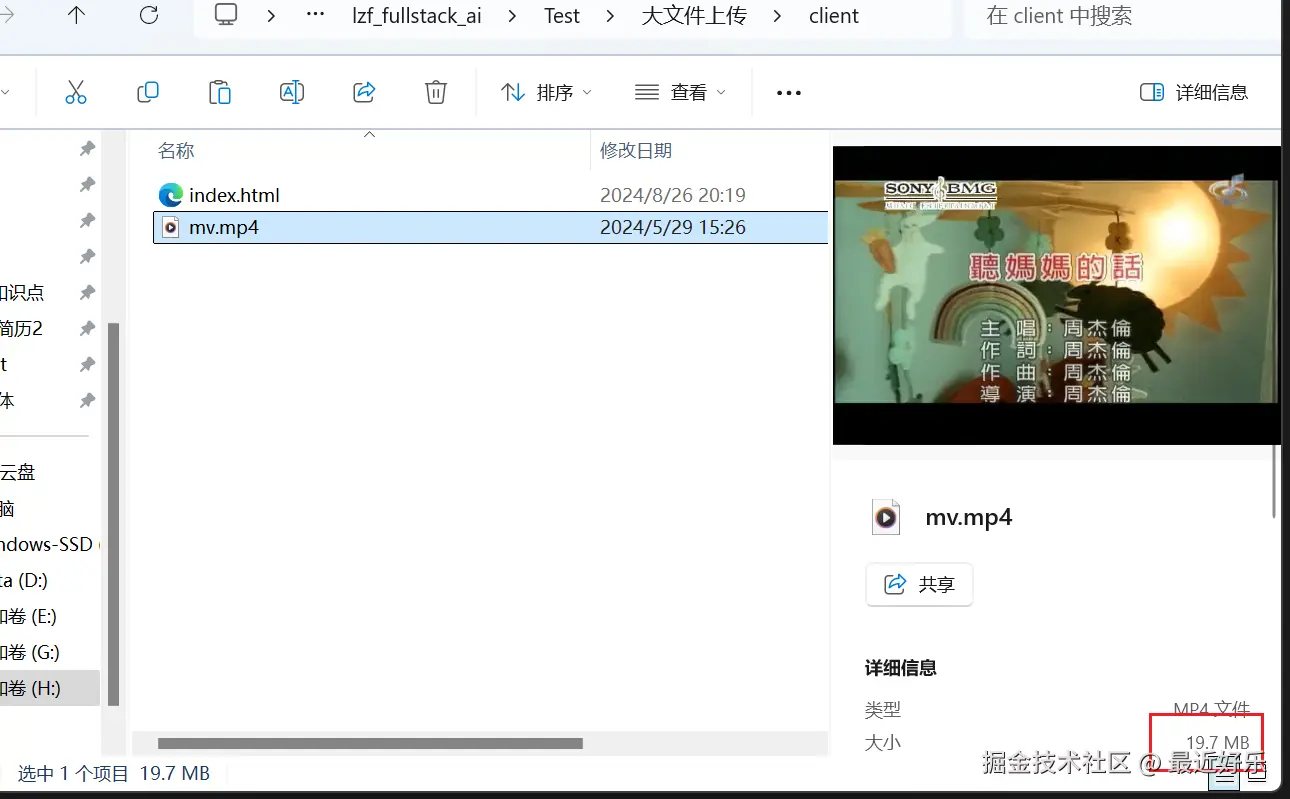The height and width of the screenshot is (799, 1290).
Task: Click status bar text 选中 1 个项目 19.7 MB
Action: [114, 773]
